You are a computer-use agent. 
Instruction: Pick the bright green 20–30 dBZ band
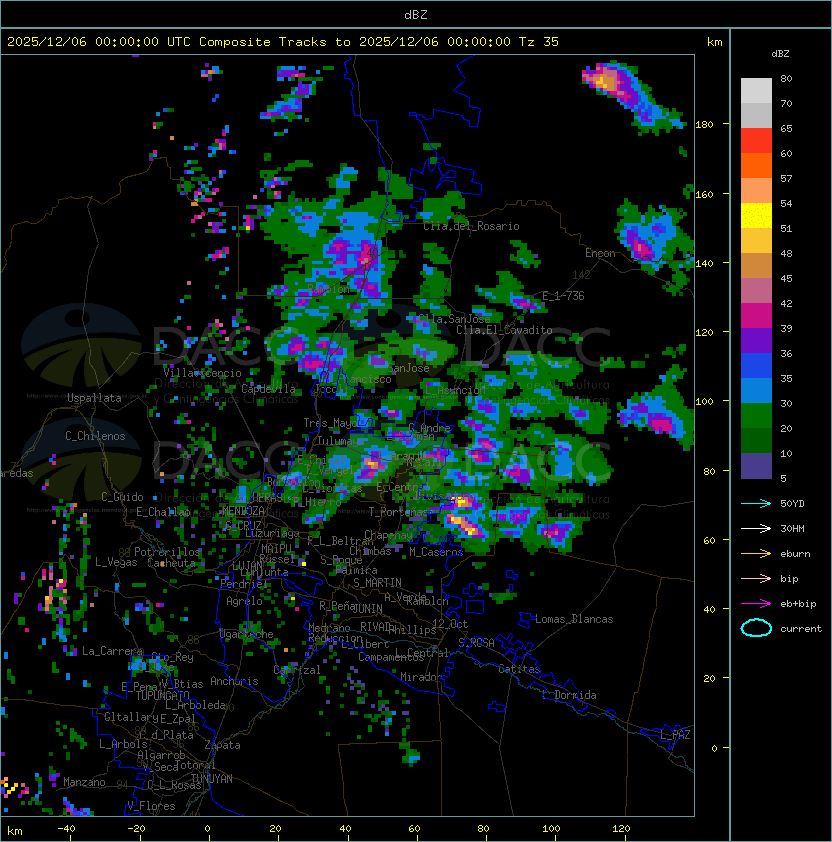click(756, 416)
